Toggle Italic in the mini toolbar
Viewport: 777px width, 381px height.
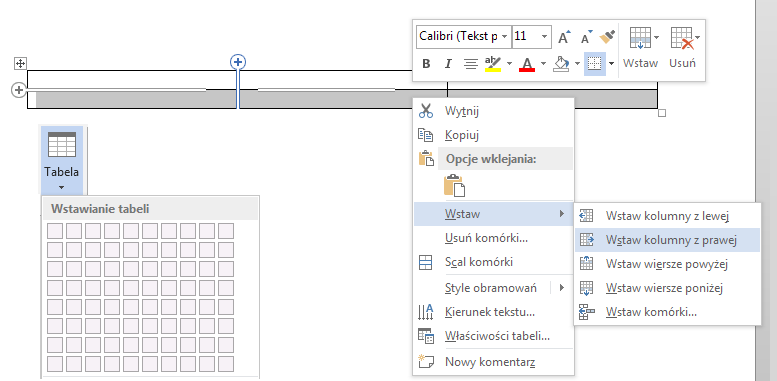point(448,63)
